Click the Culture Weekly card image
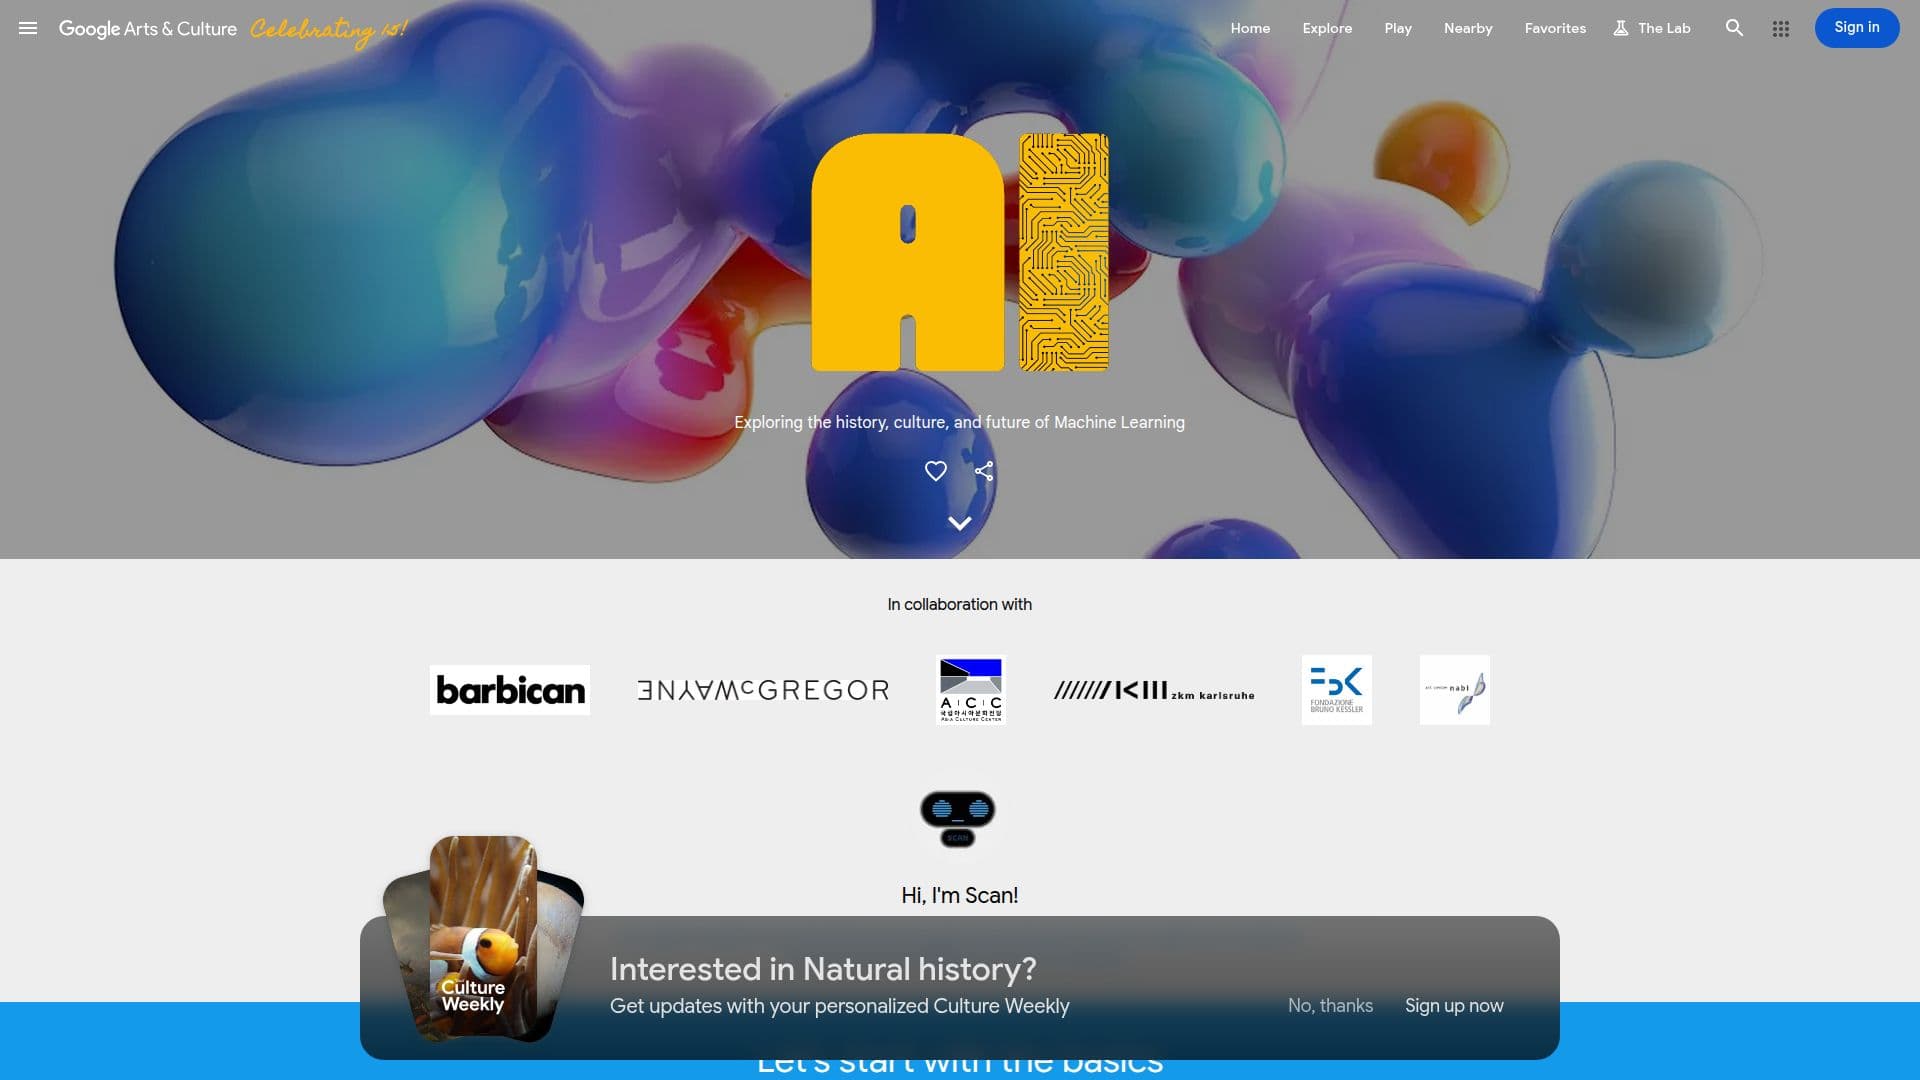1920x1080 pixels. (483, 940)
